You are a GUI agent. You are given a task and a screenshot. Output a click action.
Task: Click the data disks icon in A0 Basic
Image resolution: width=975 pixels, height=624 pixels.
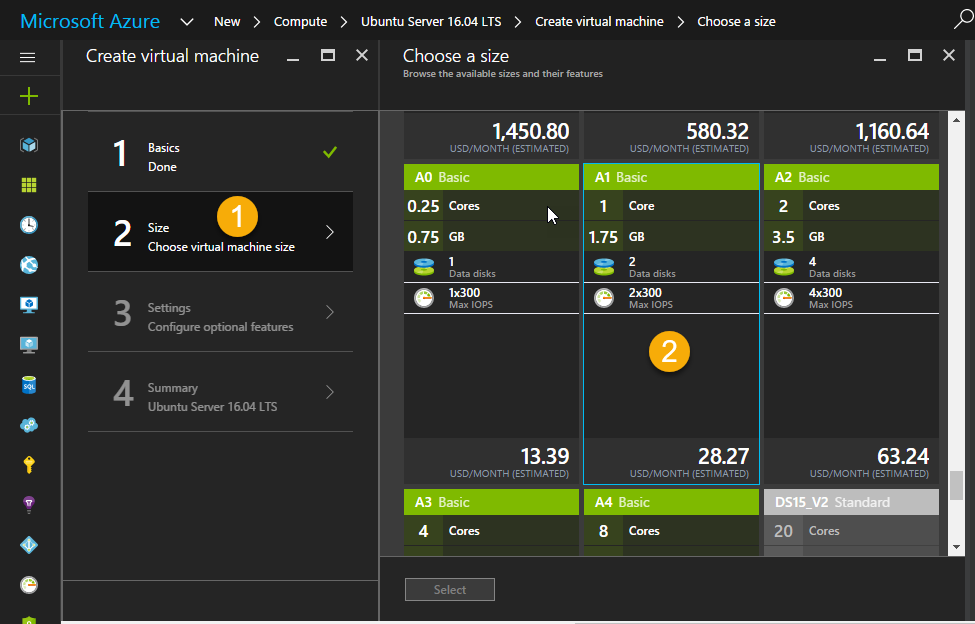424,267
